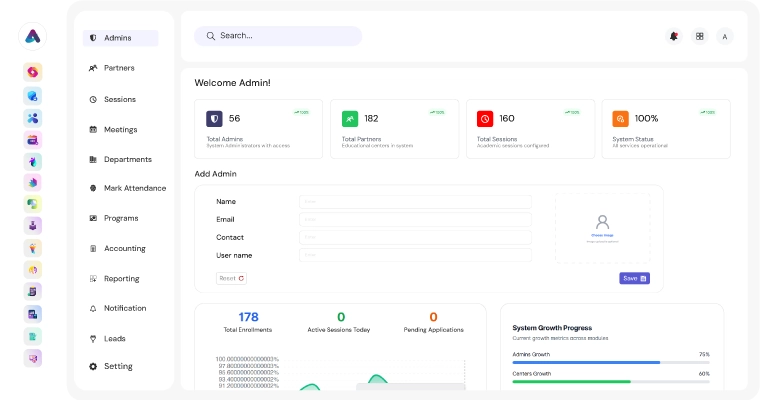This screenshot has height=400, width=765.
Task: Click the green Total Partners icon
Action: point(350,118)
